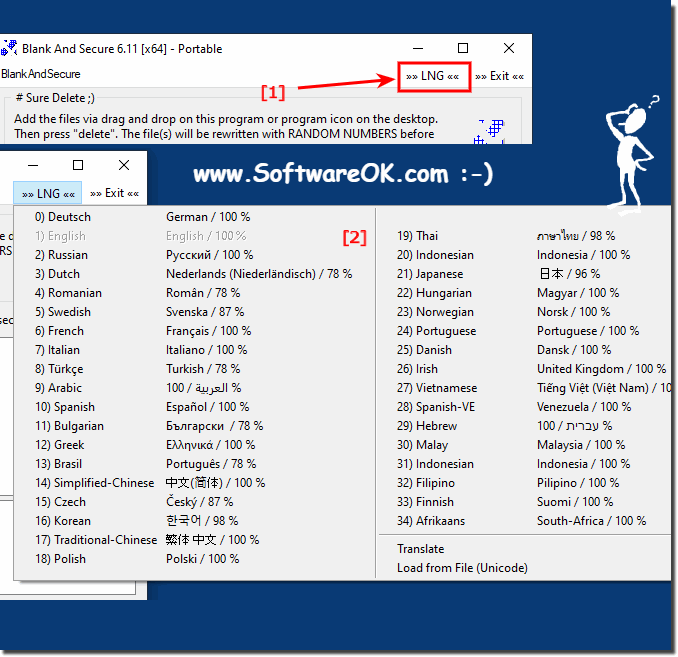Select 0) Deutsch language
The width and height of the screenshot is (678, 657).
tap(195, 217)
